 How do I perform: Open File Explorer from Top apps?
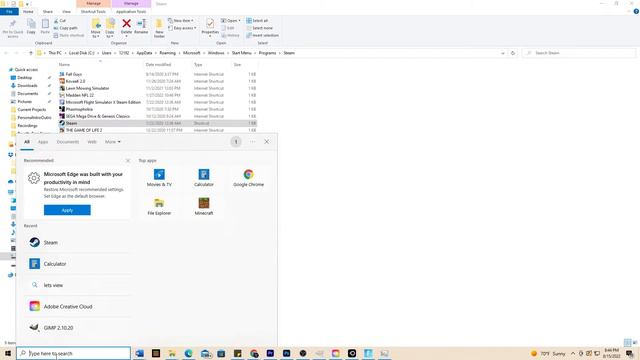point(159,207)
